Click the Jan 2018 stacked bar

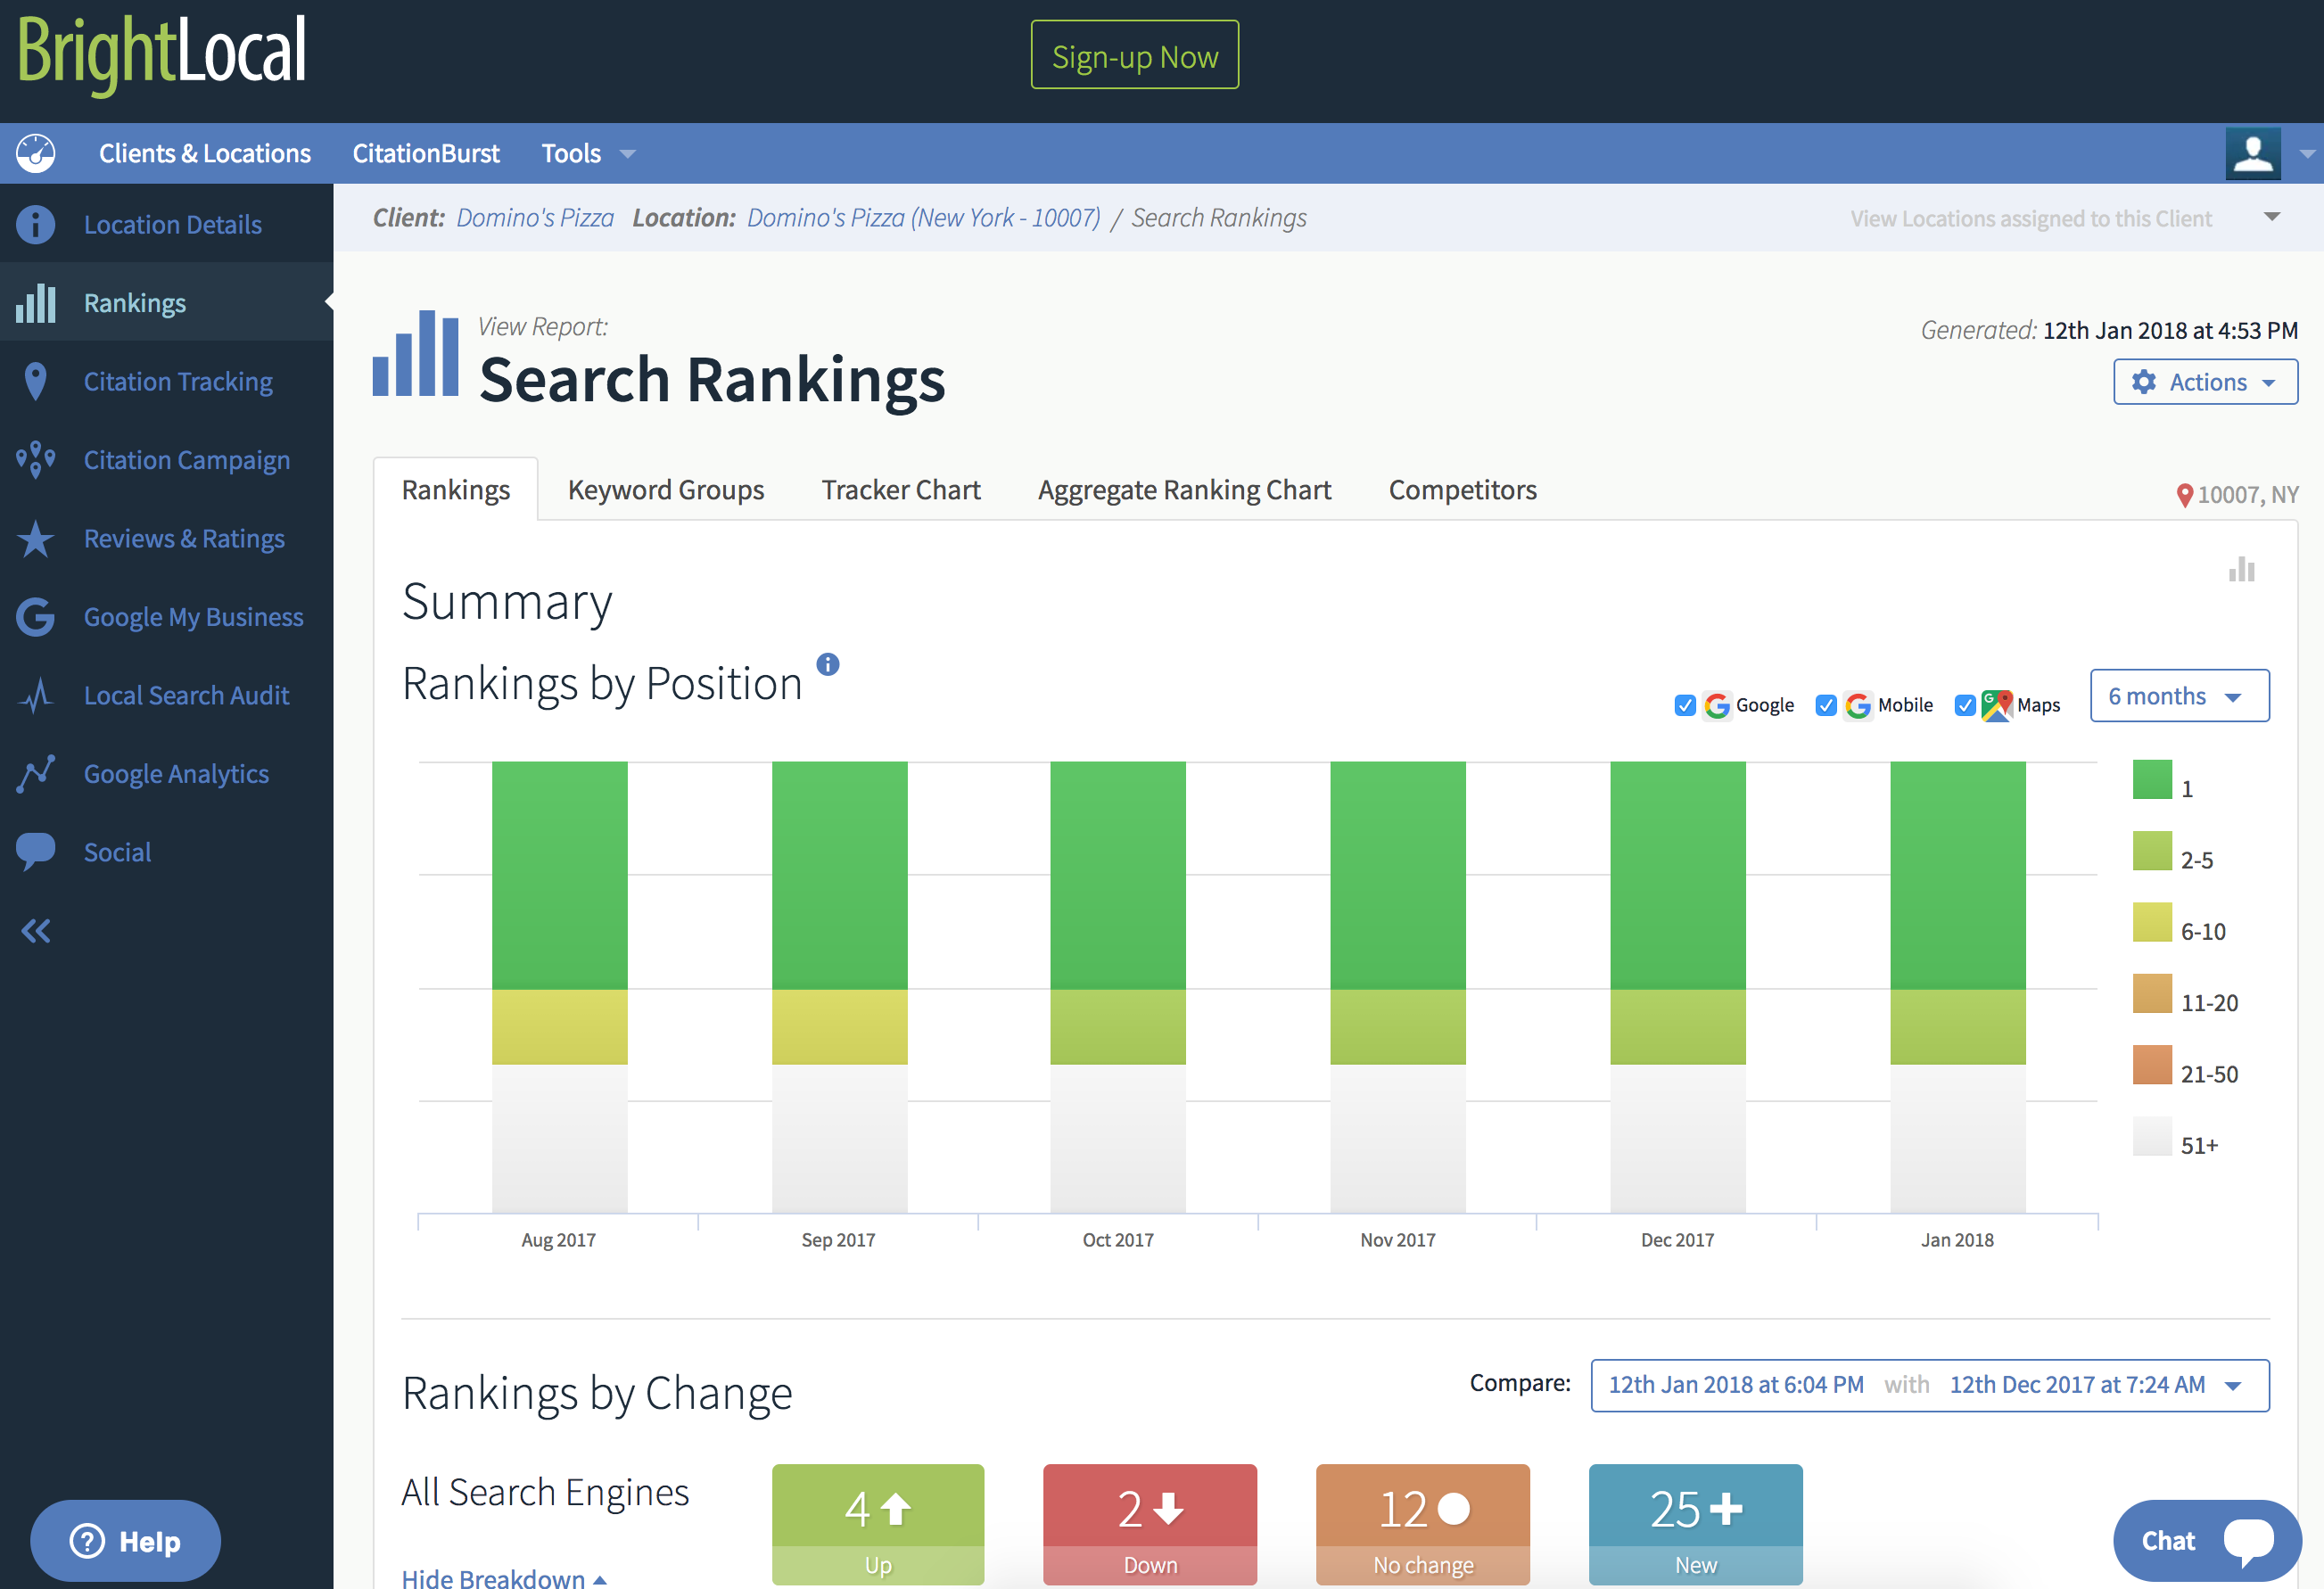click(1957, 988)
